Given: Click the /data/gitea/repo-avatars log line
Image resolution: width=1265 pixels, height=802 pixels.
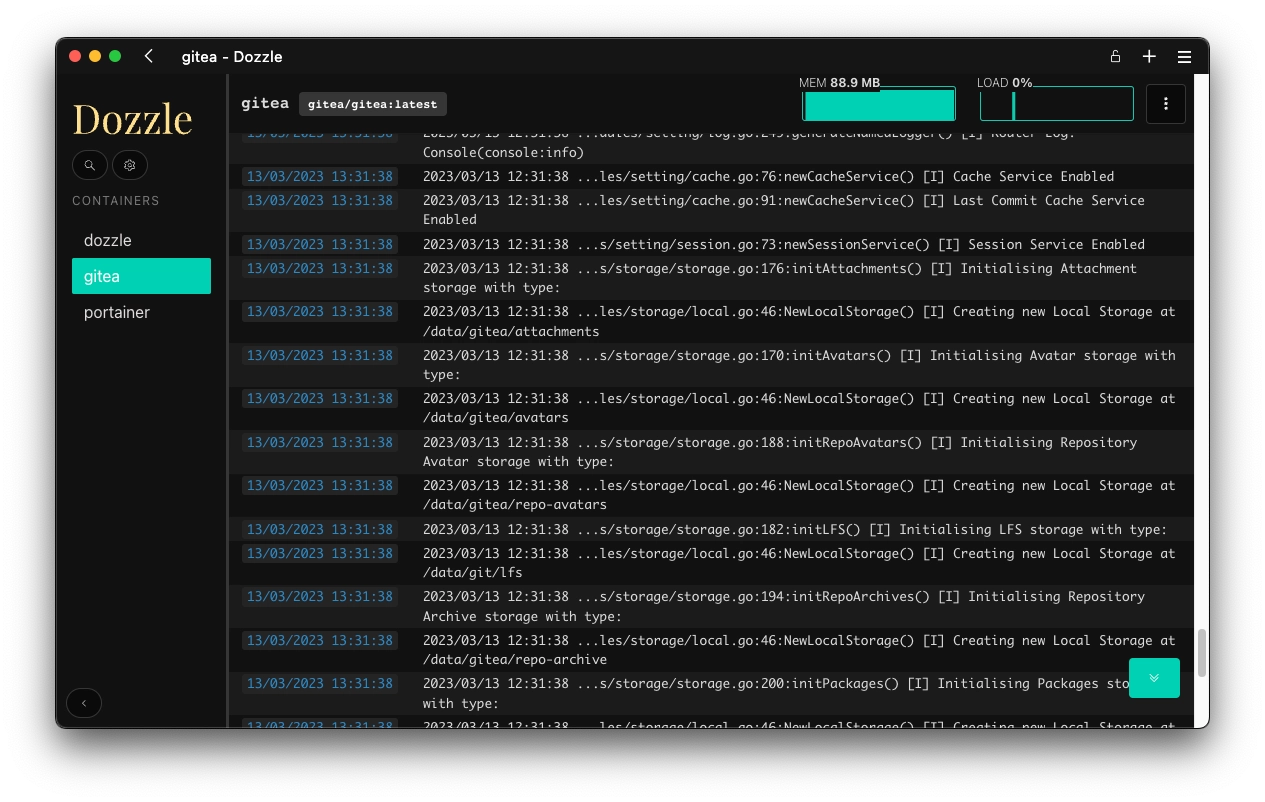Looking at the screenshot, I should [x=710, y=495].
